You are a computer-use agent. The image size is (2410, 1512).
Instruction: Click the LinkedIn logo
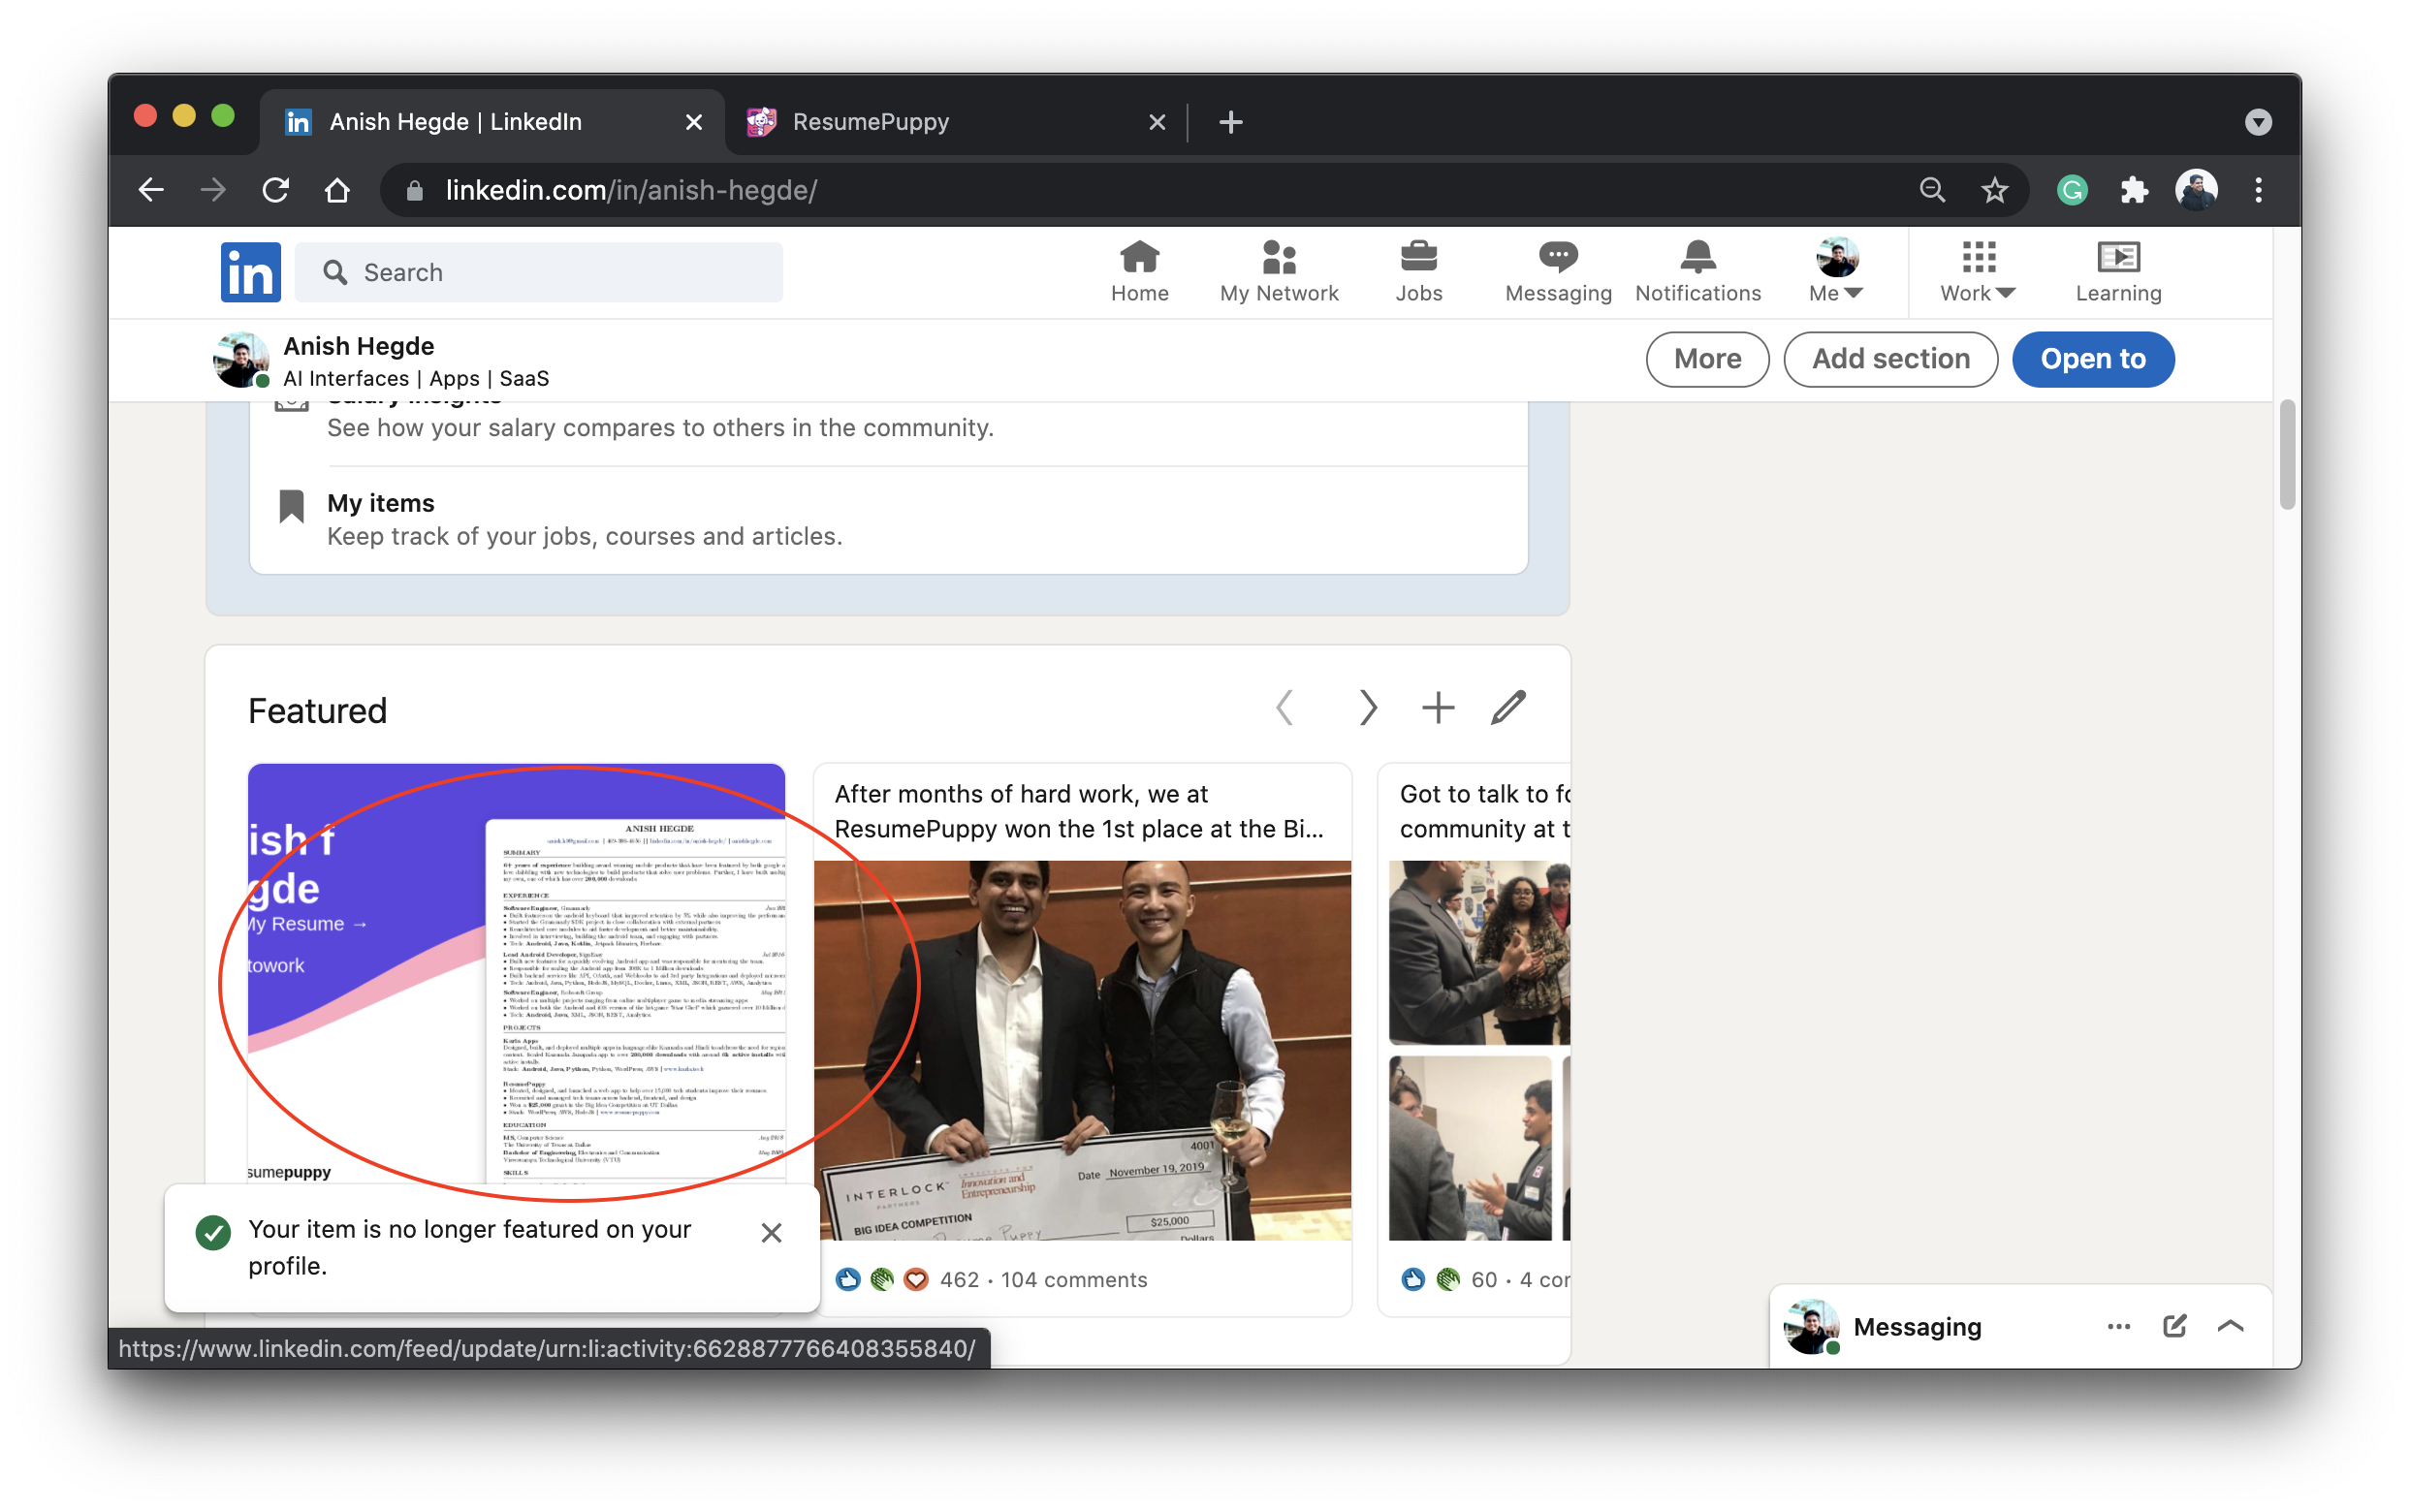pos(250,272)
